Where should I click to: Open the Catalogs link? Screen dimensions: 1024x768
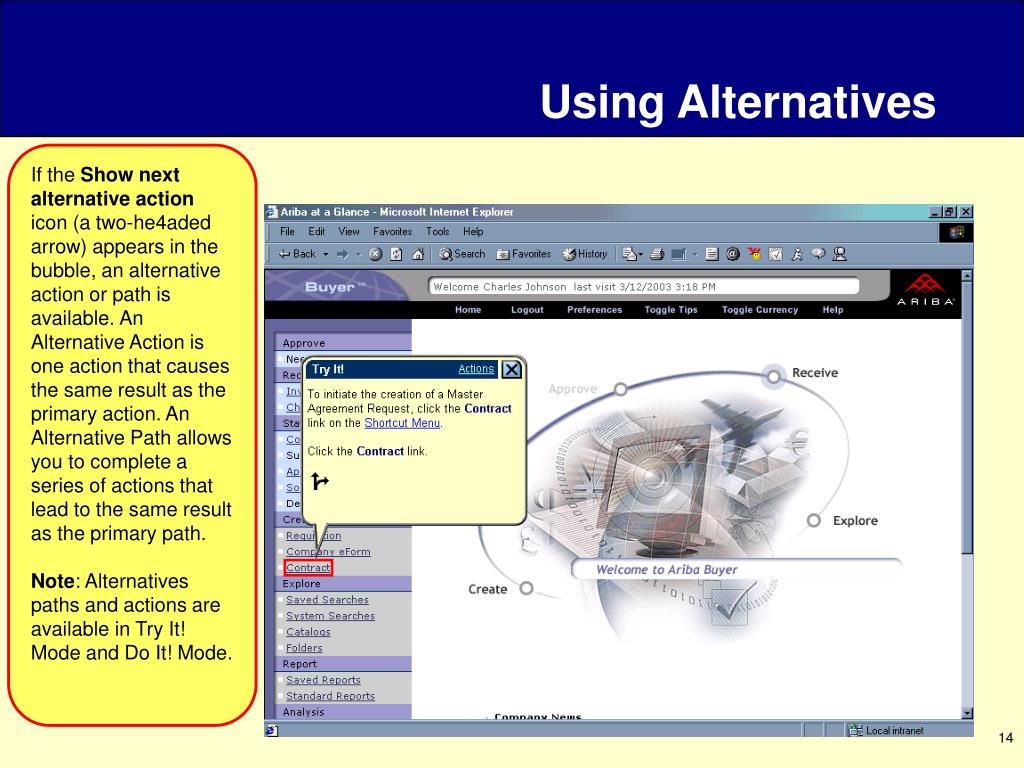tap(308, 632)
